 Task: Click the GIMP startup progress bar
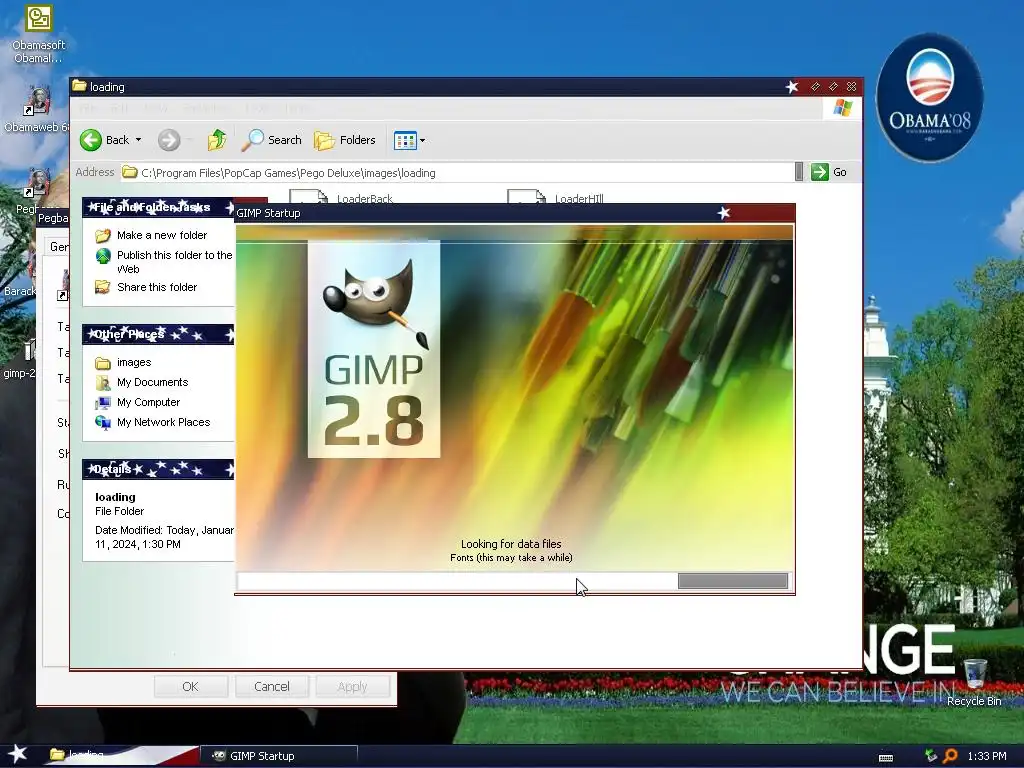513,581
